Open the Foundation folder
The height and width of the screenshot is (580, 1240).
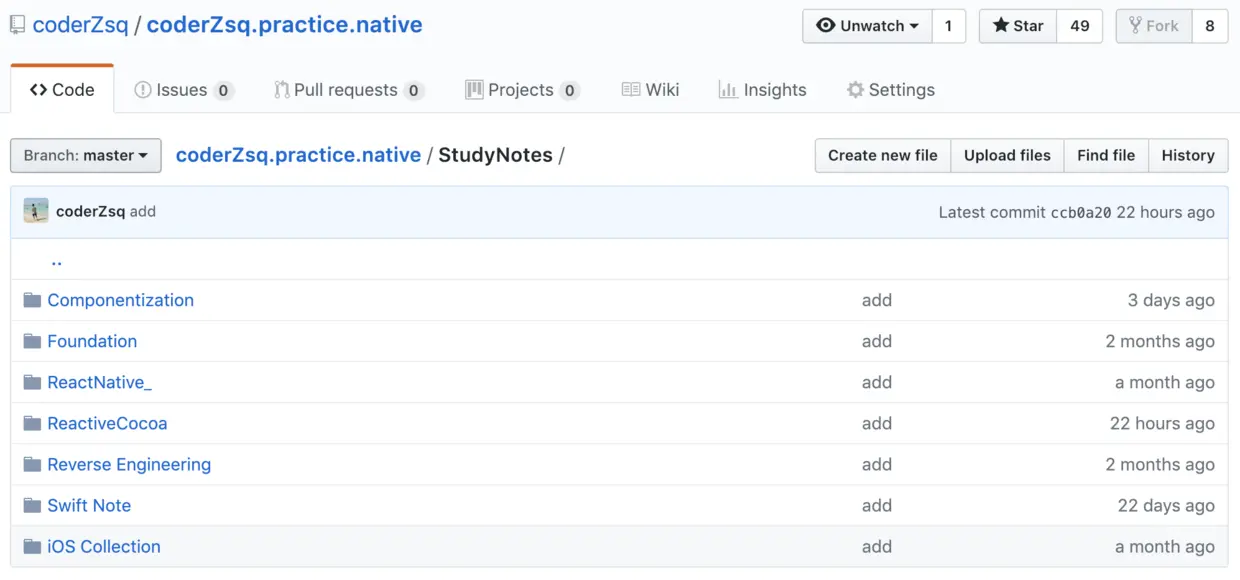pyautogui.click(x=92, y=341)
